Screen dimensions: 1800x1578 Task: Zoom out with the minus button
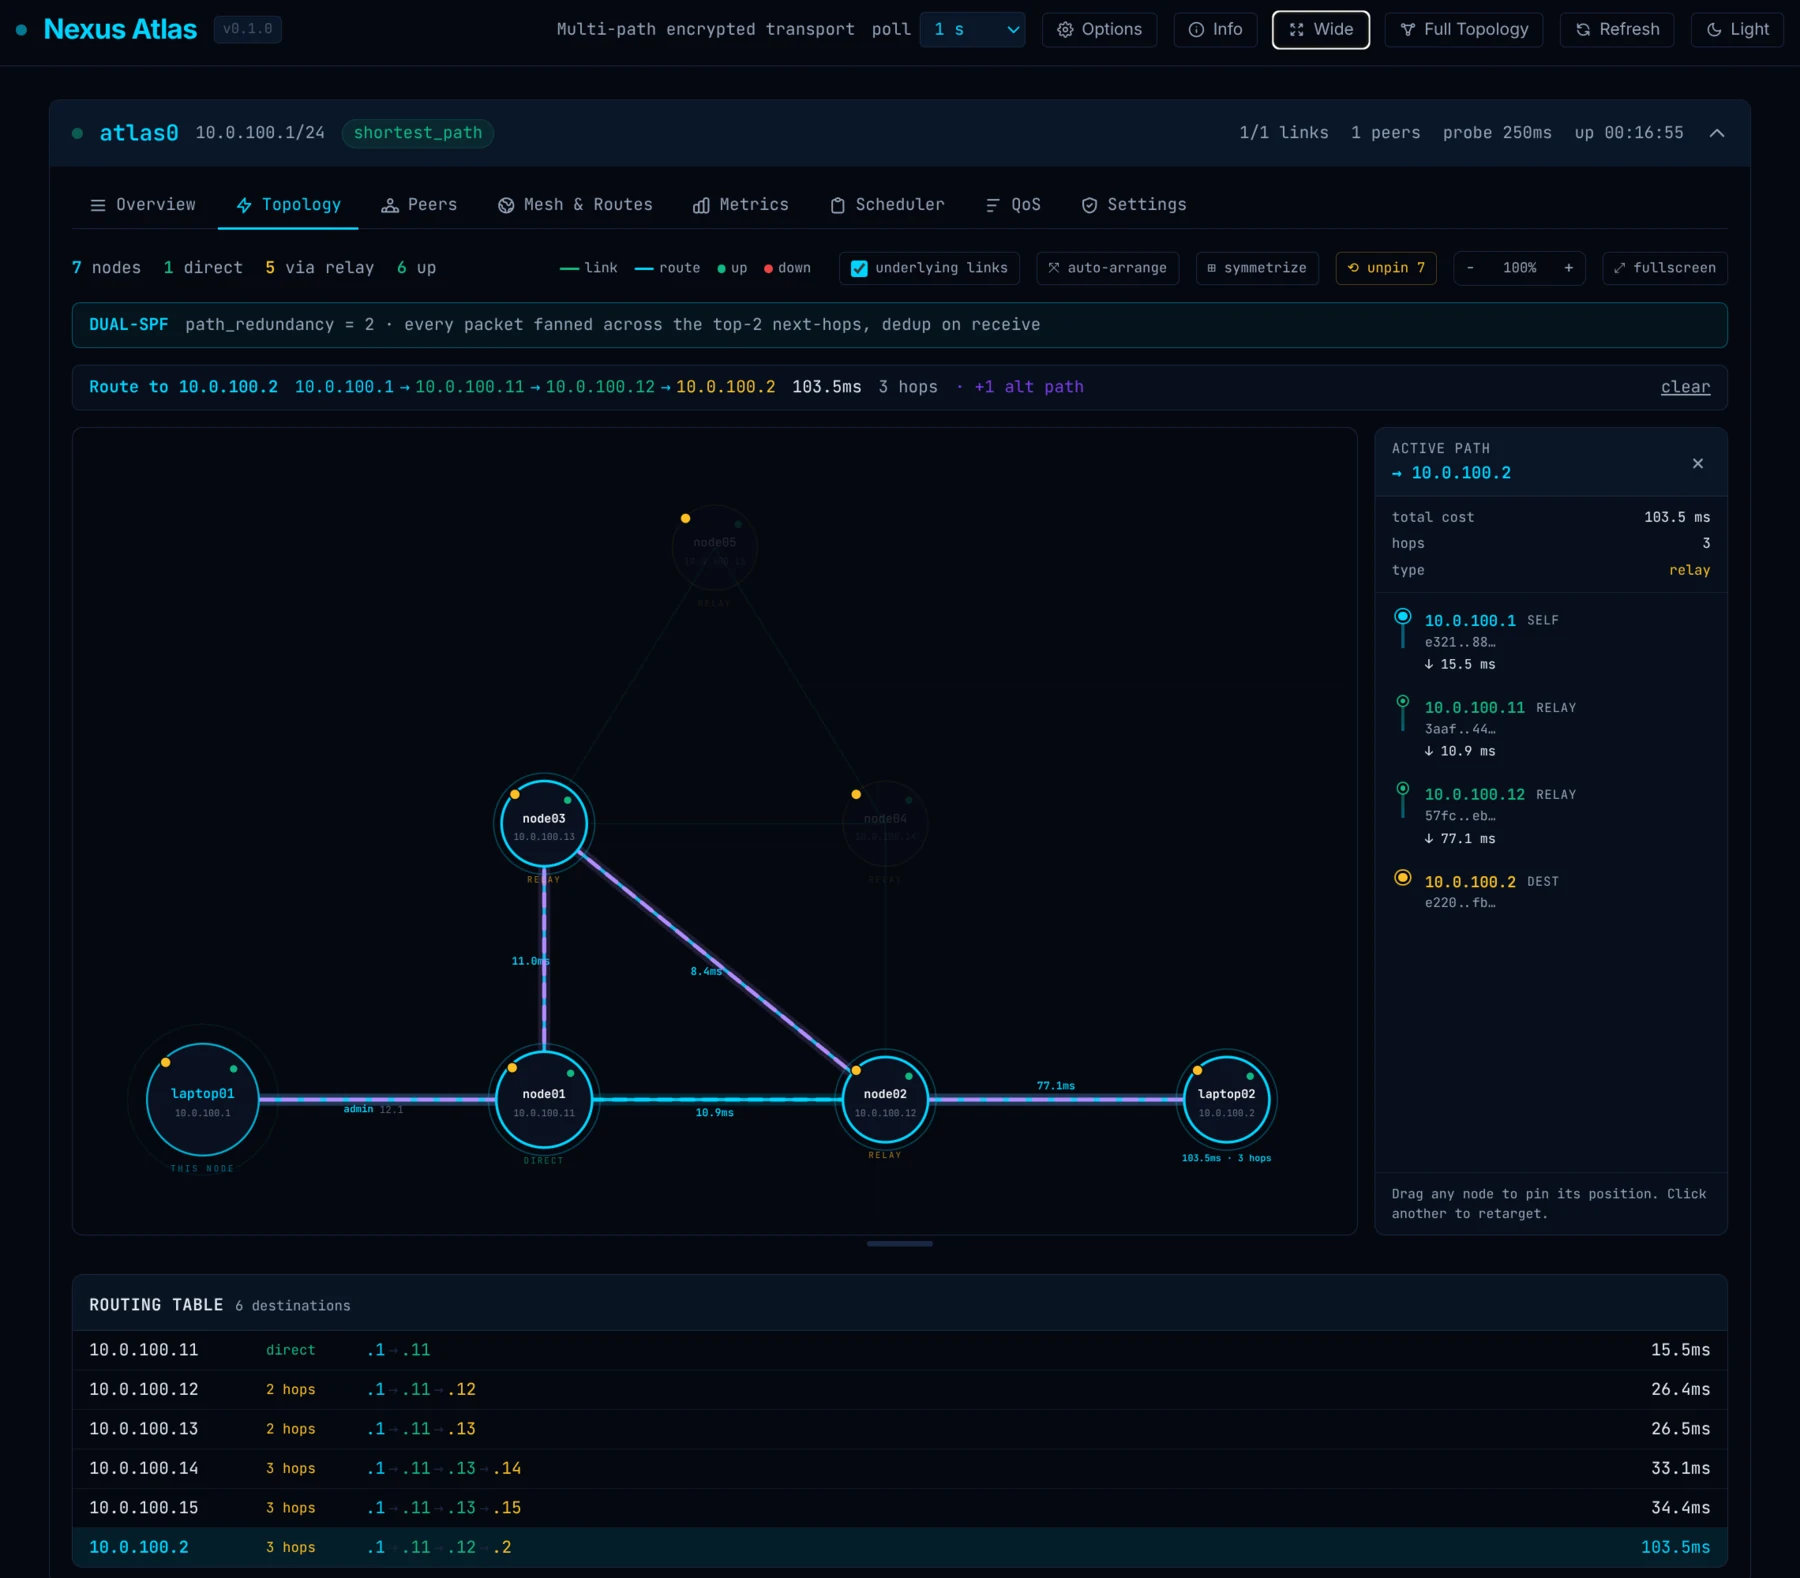pos(1470,268)
